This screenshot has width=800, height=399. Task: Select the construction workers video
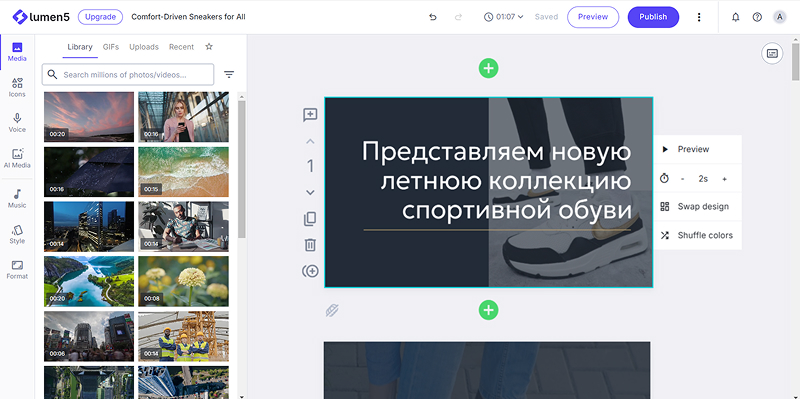coord(184,336)
